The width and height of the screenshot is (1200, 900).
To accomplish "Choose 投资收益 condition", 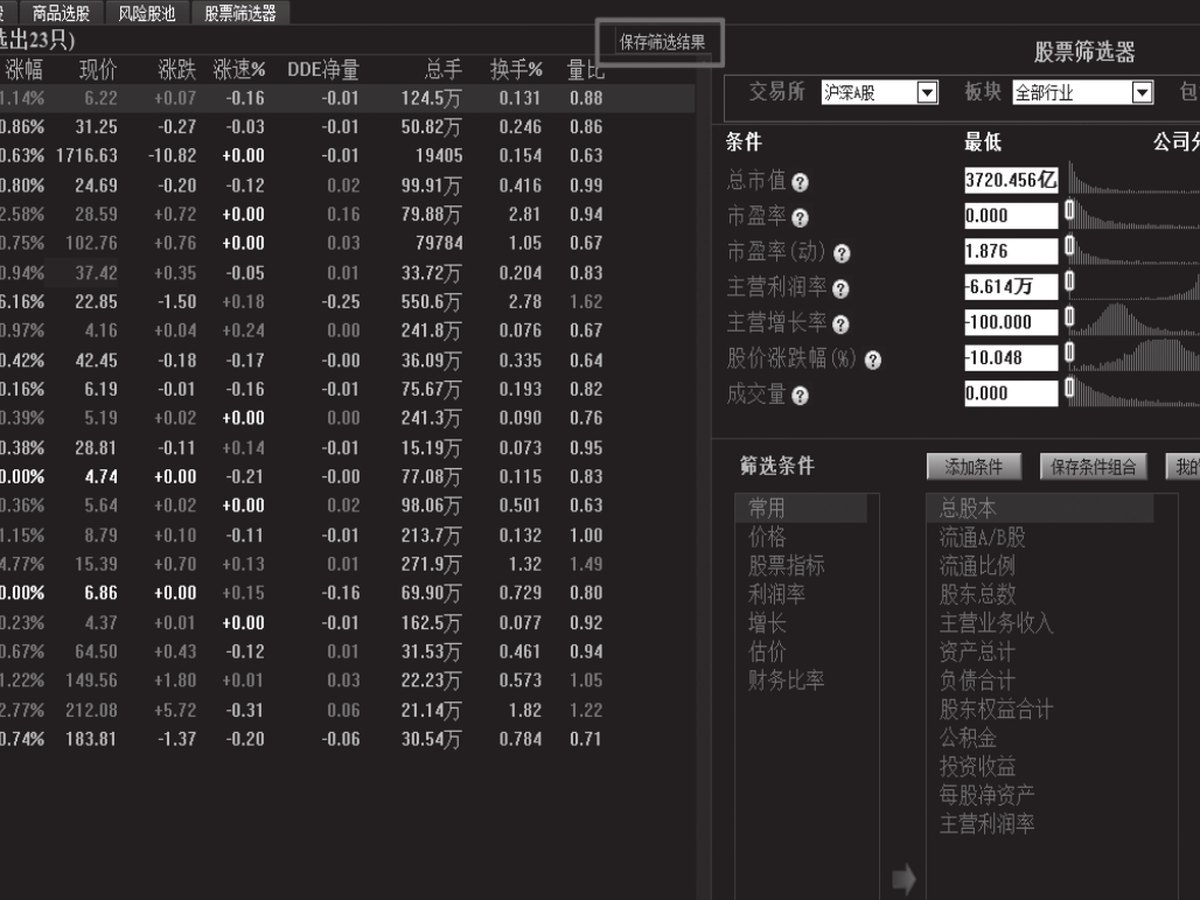I will pyautogui.click(x=978, y=767).
